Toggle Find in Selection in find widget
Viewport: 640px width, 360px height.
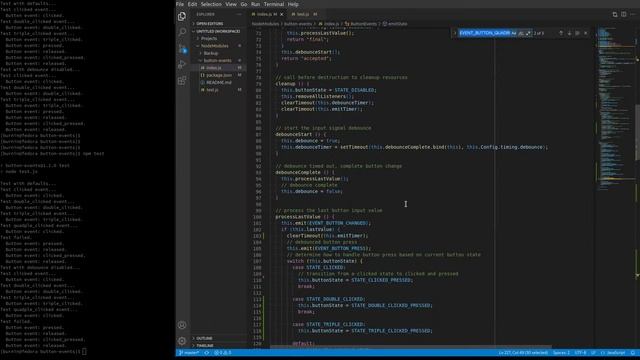[577, 33]
